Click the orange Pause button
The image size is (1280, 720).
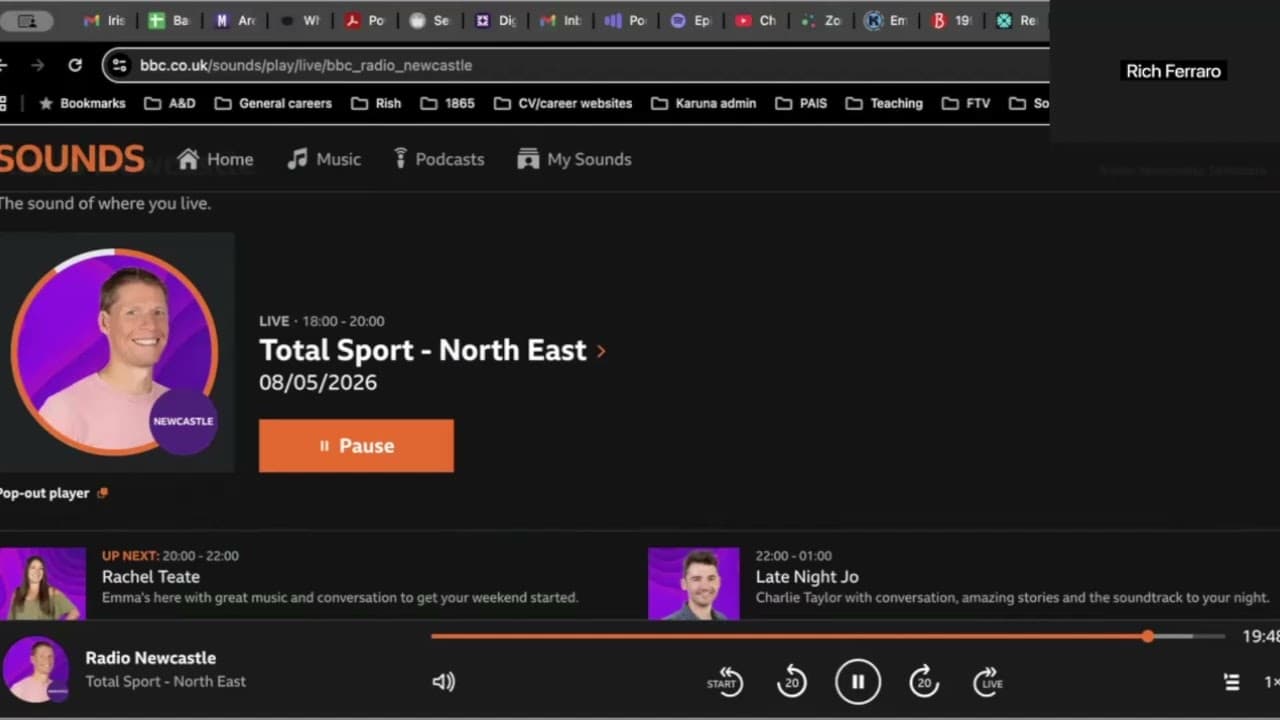[x=356, y=446]
